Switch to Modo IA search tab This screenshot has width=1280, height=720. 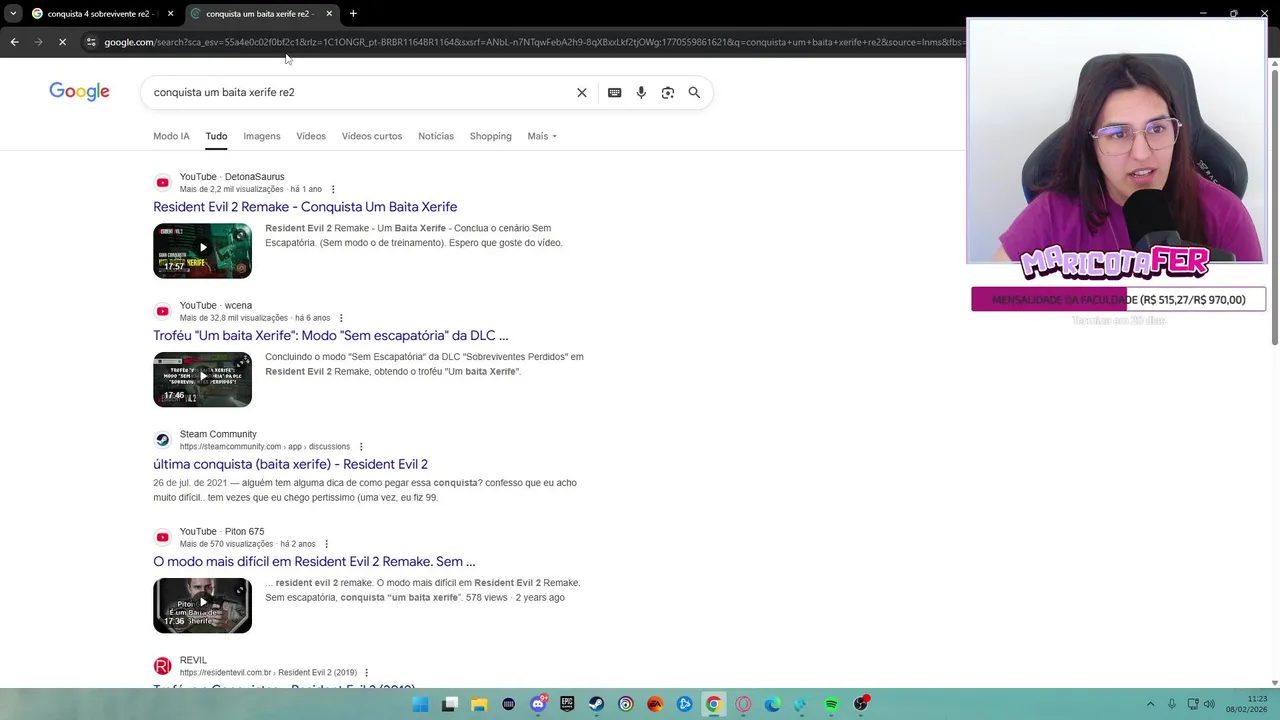pyautogui.click(x=171, y=136)
